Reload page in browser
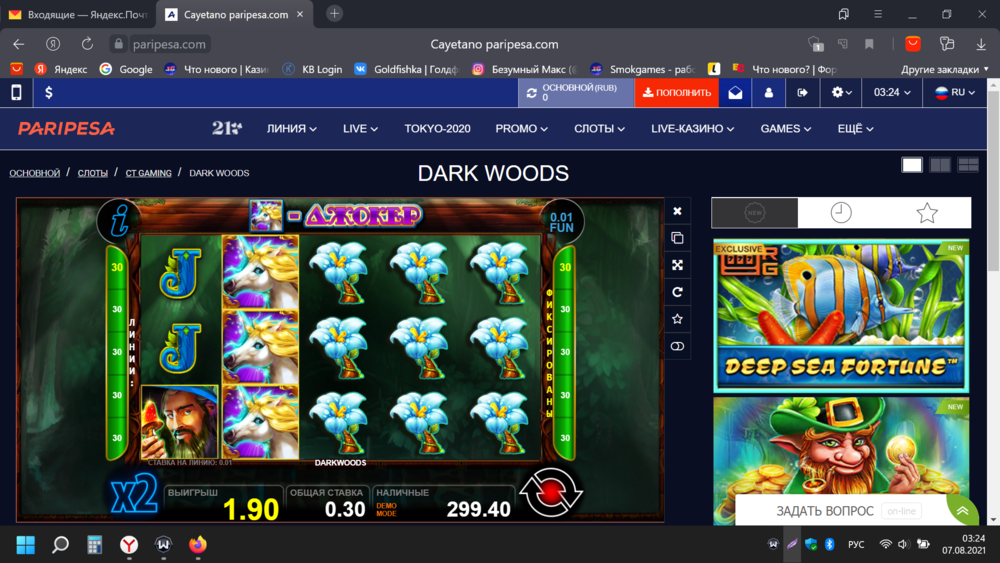The width and height of the screenshot is (1000, 563). (87, 44)
